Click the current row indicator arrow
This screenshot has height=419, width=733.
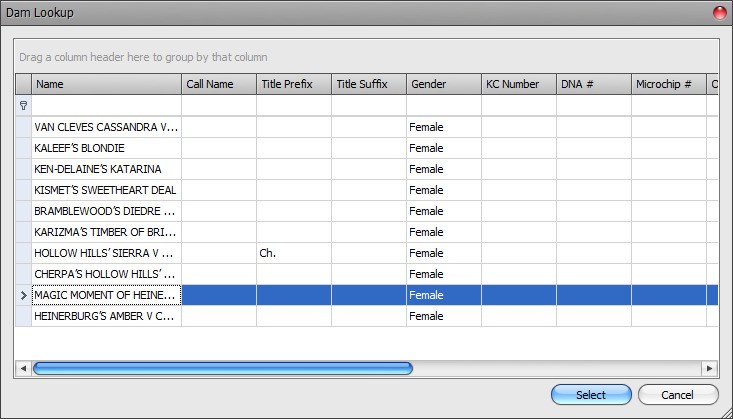[23, 295]
